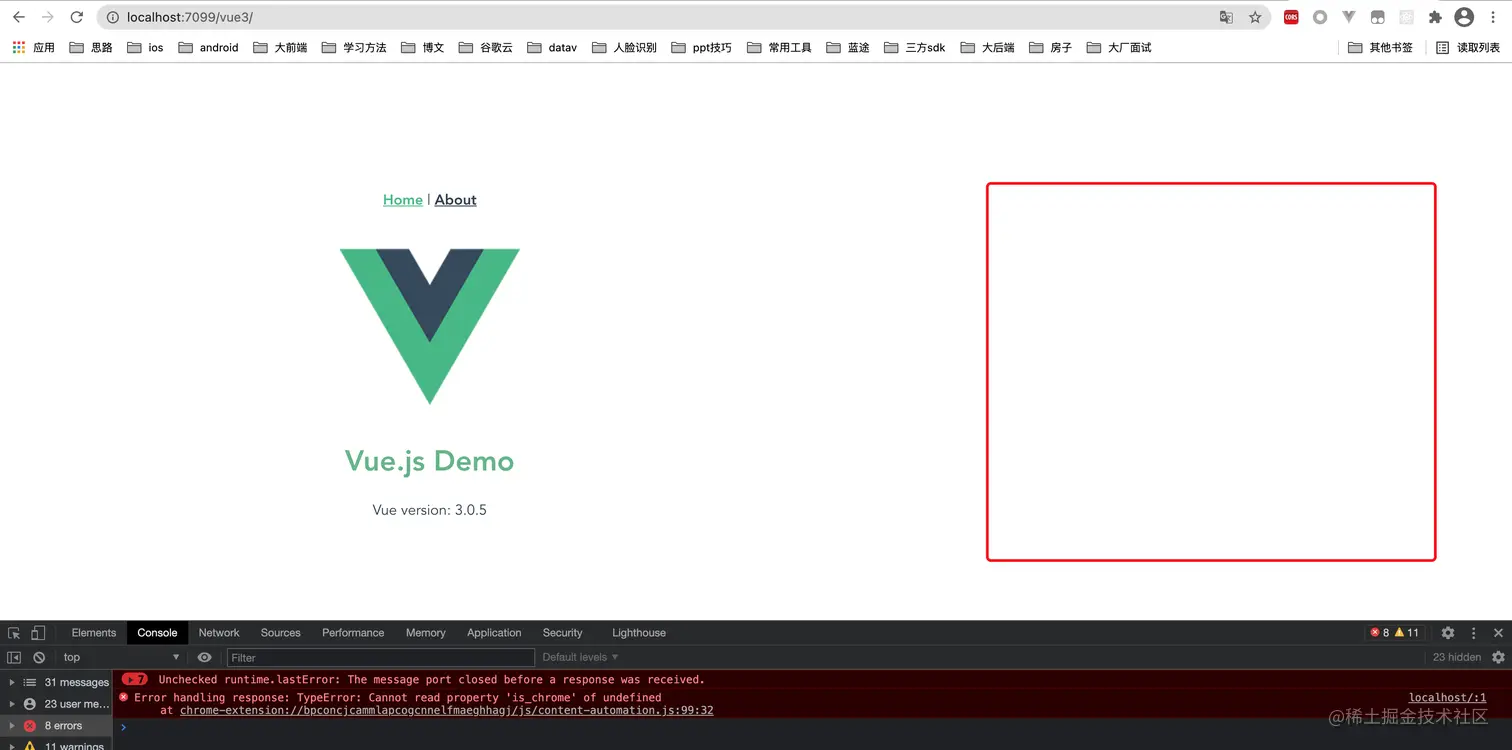Image resolution: width=1512 pixels, height=750 pixels.
Task: Select the 8 errors sidebar row
Action: pos(56,726)
